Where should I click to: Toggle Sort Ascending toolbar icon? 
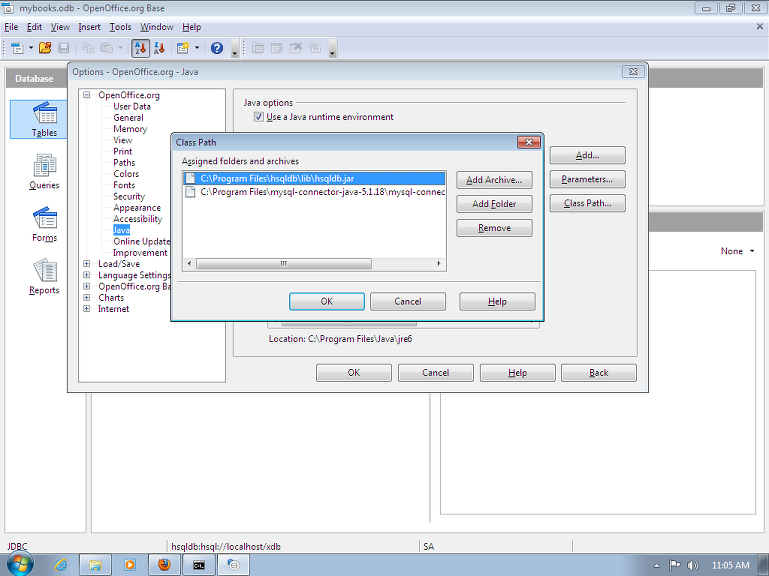click(140, 48)
